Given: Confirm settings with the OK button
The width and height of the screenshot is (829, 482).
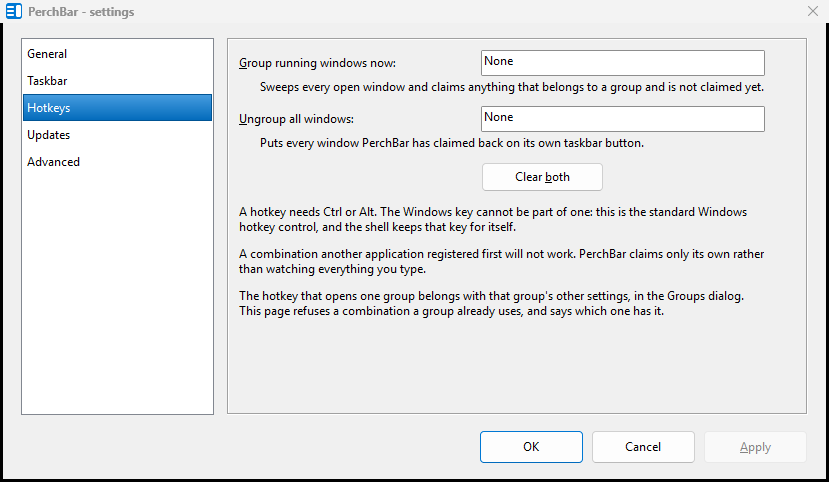Looking at the screenshot, I should [531, 447].
